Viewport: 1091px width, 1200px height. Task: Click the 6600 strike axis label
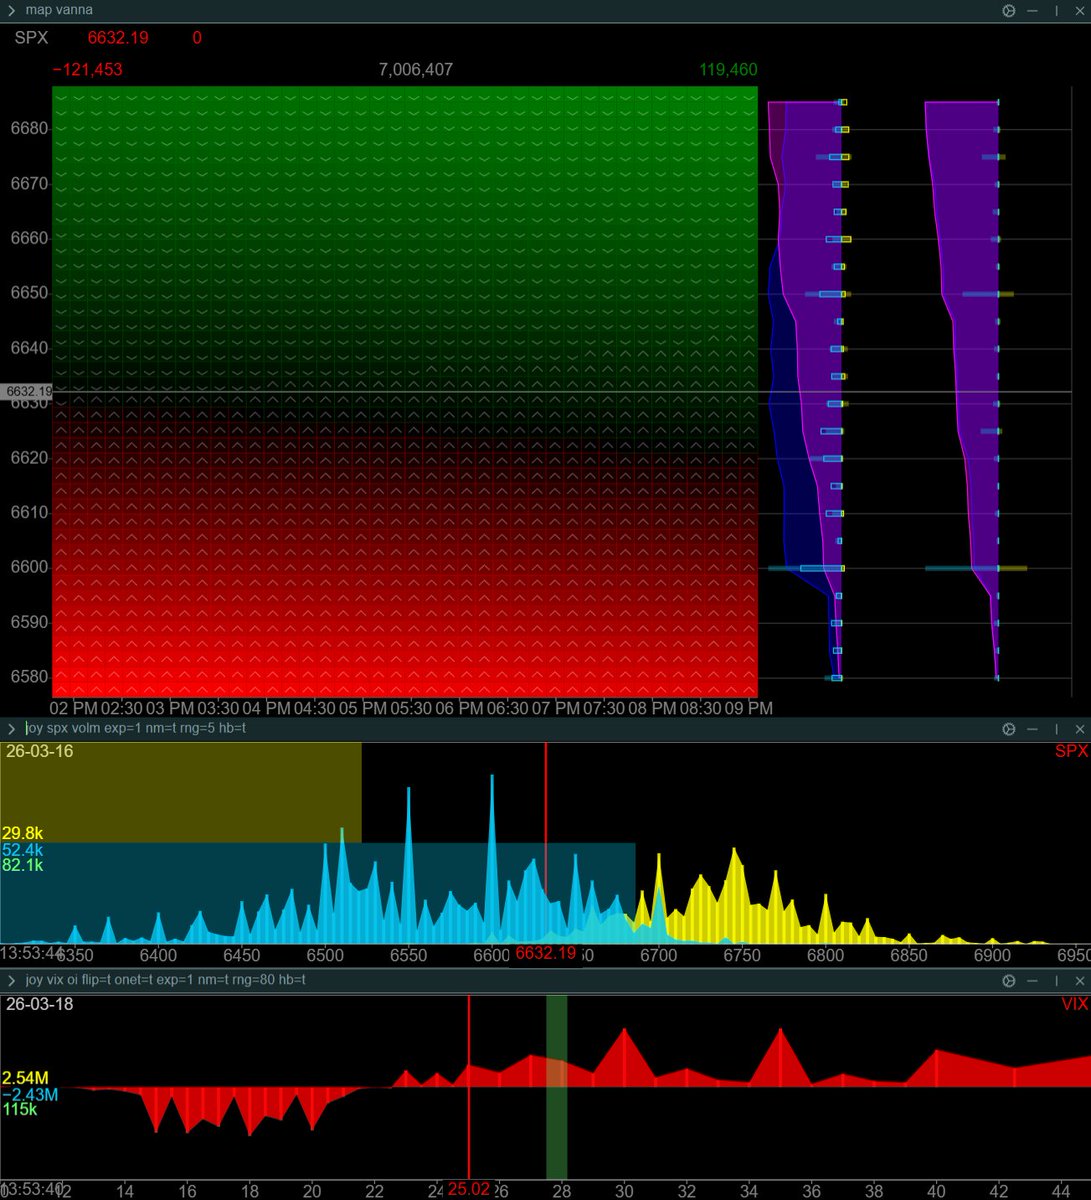tap(29, 567)
